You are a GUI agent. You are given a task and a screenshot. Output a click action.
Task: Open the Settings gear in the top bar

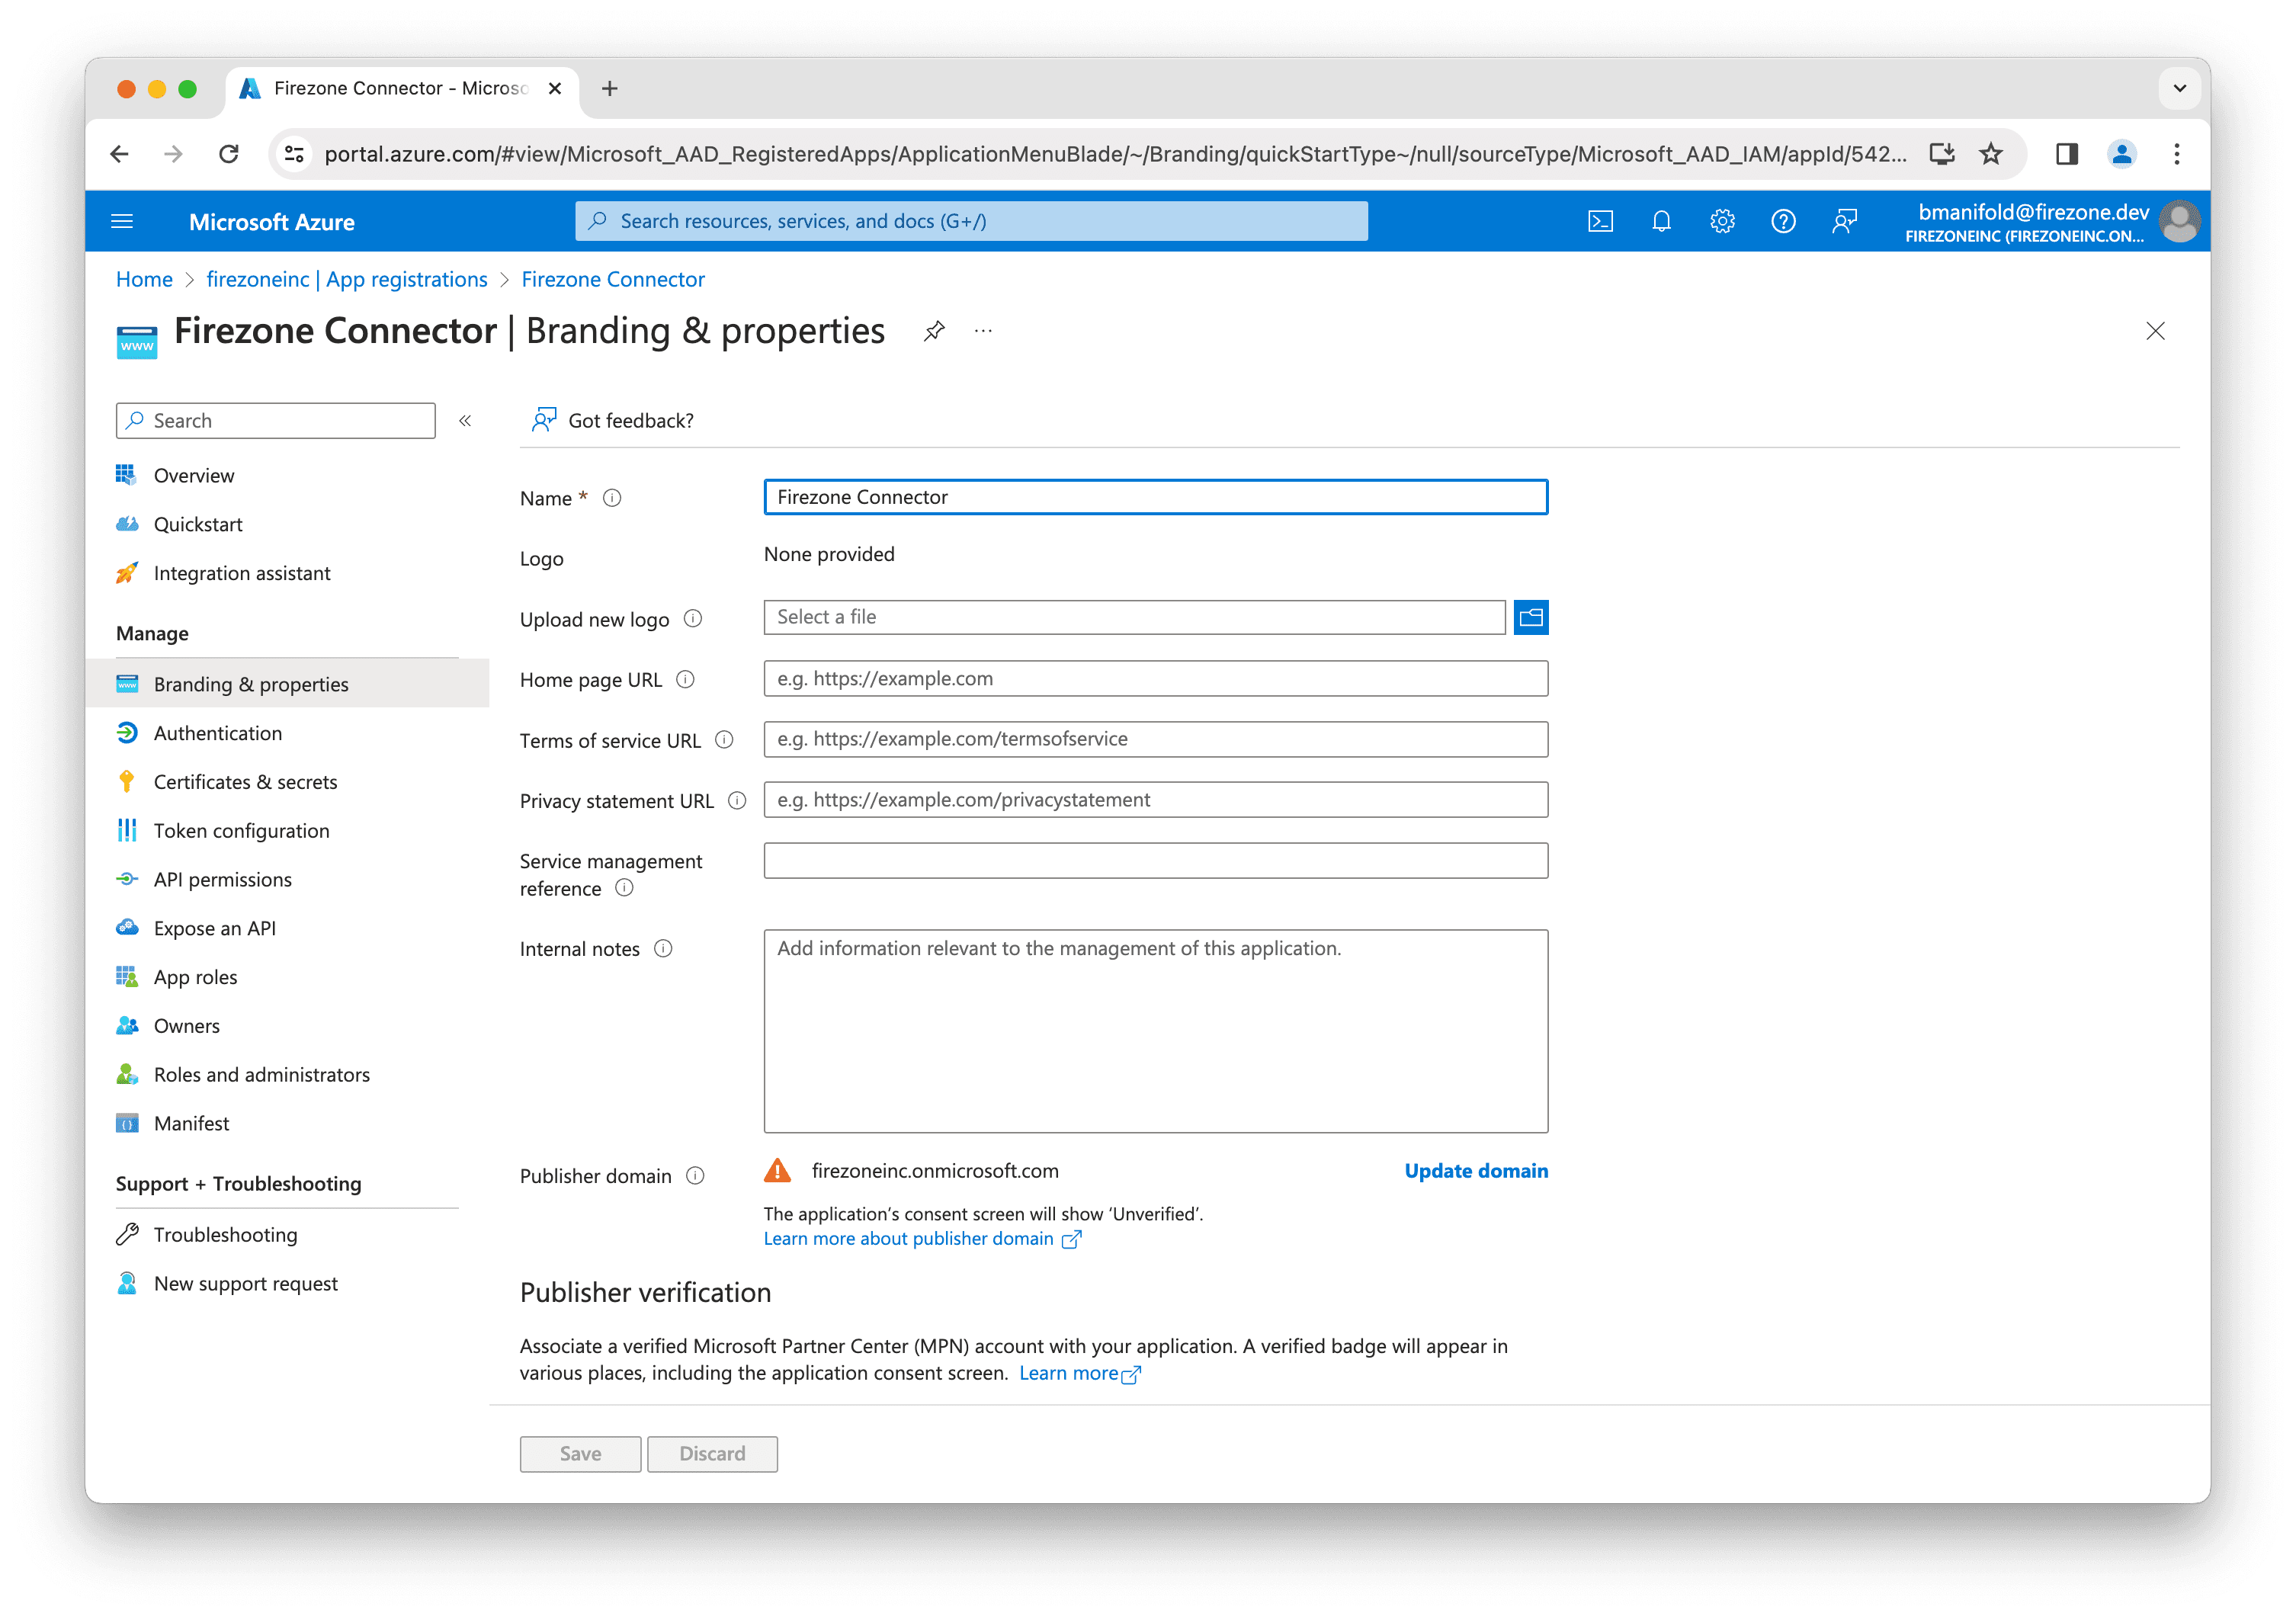click(x=1722, y=221)
